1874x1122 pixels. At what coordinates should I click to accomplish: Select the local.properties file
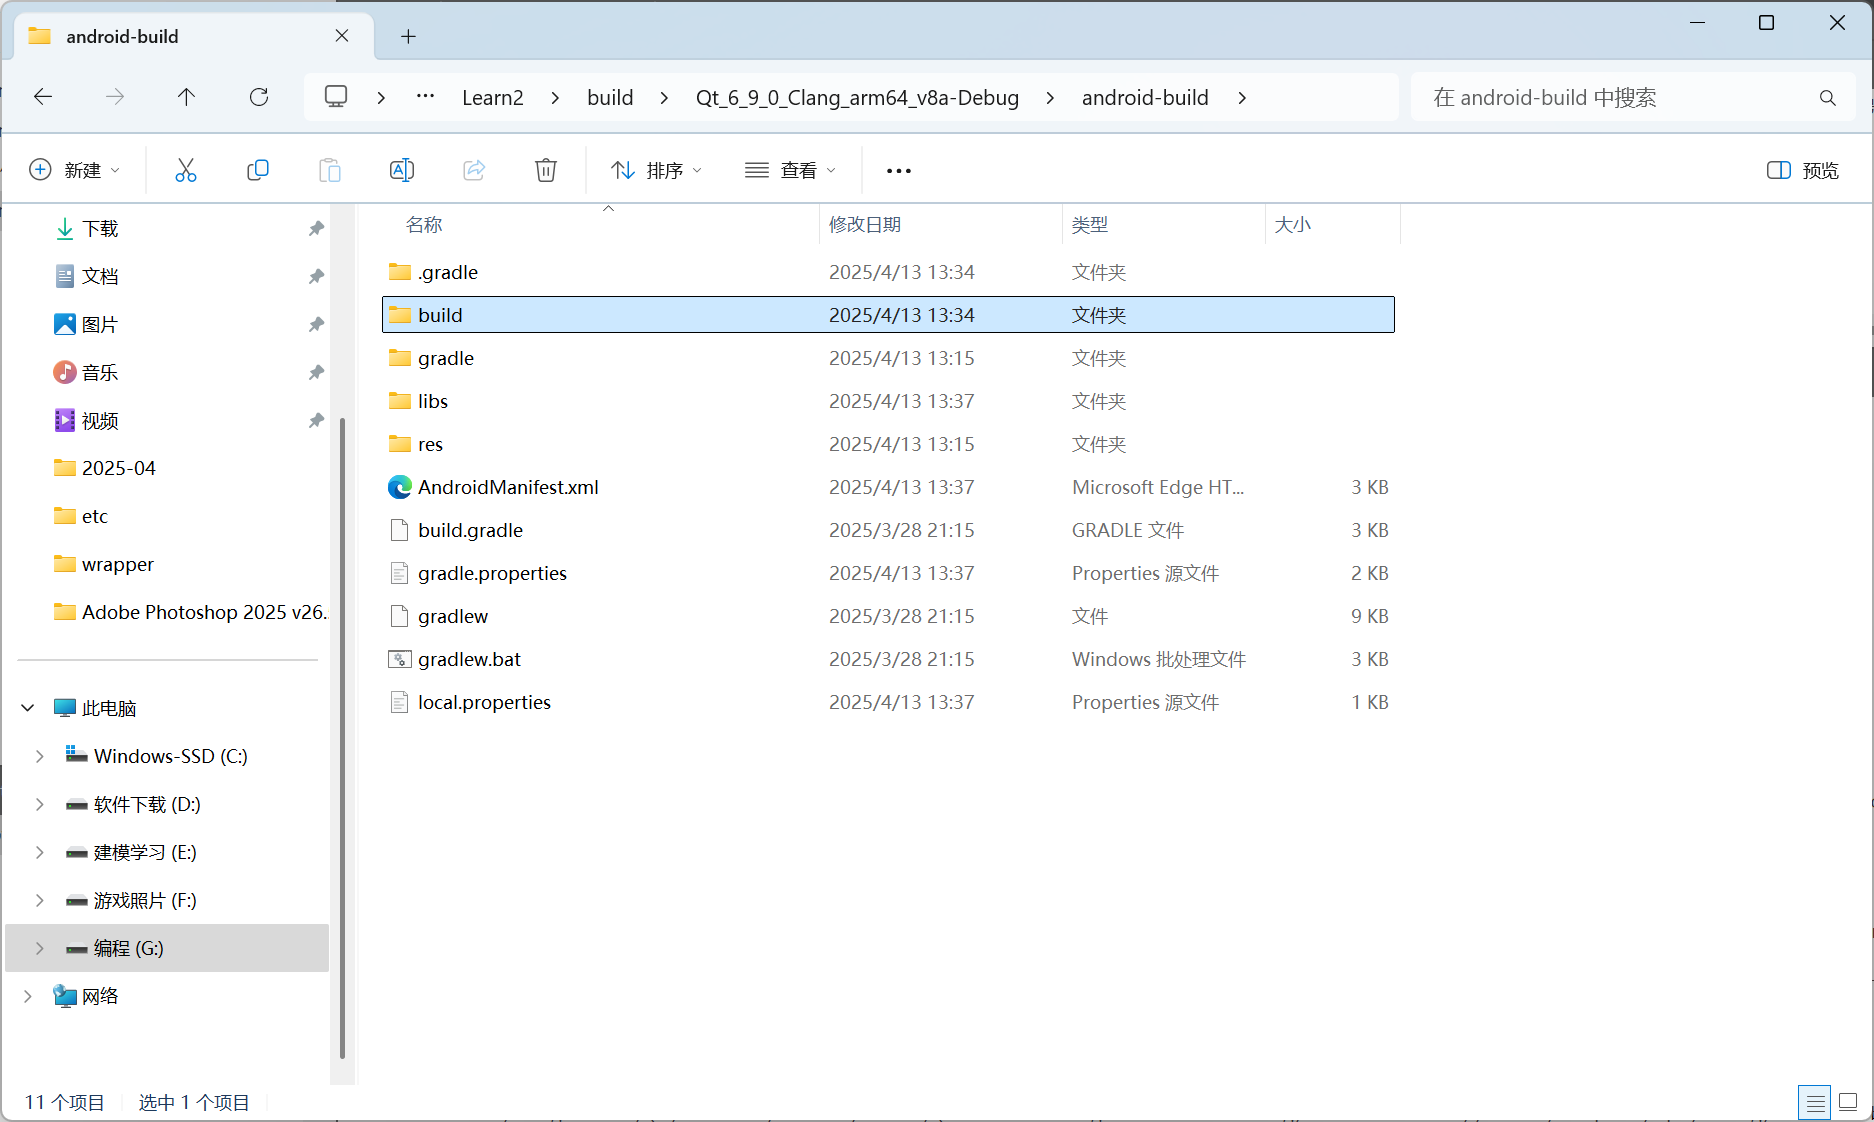pos(484,702)
